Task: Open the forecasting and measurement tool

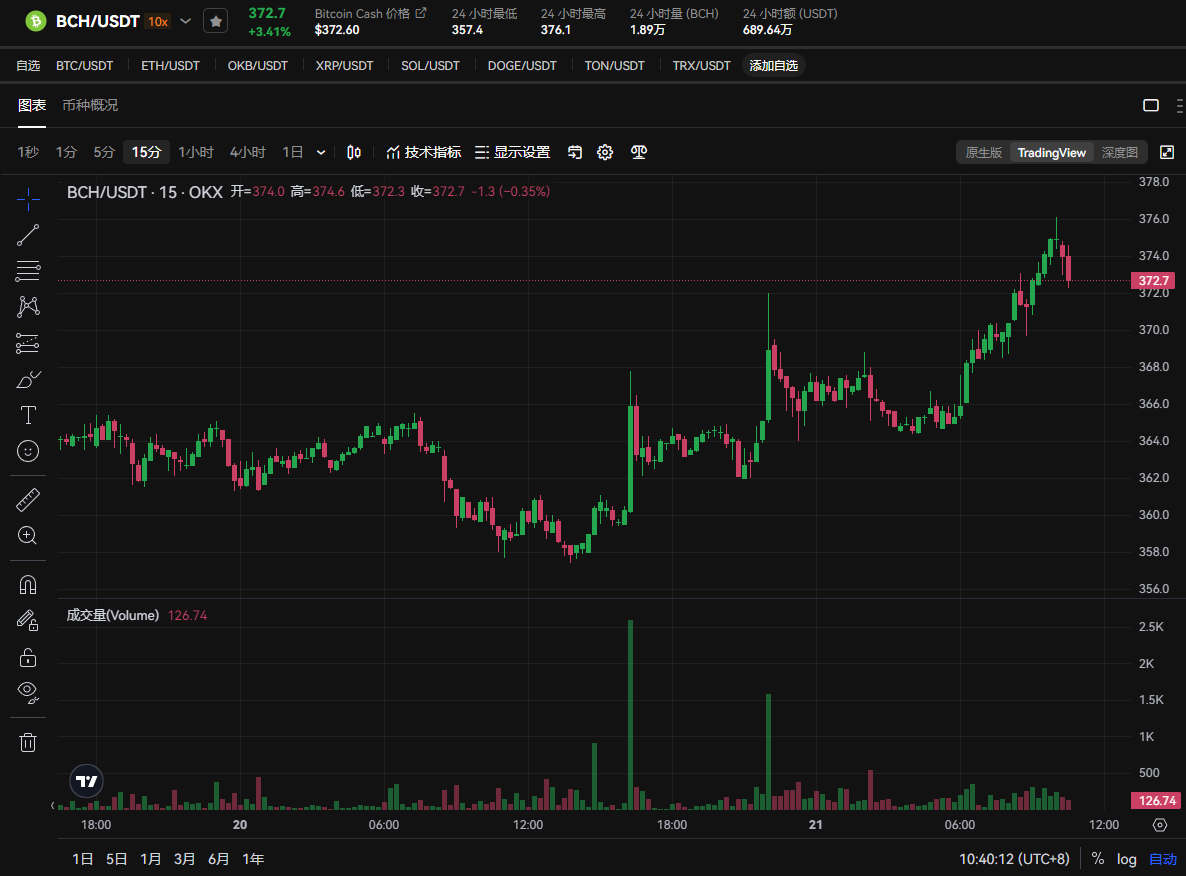Action: (x=28, y=343)
